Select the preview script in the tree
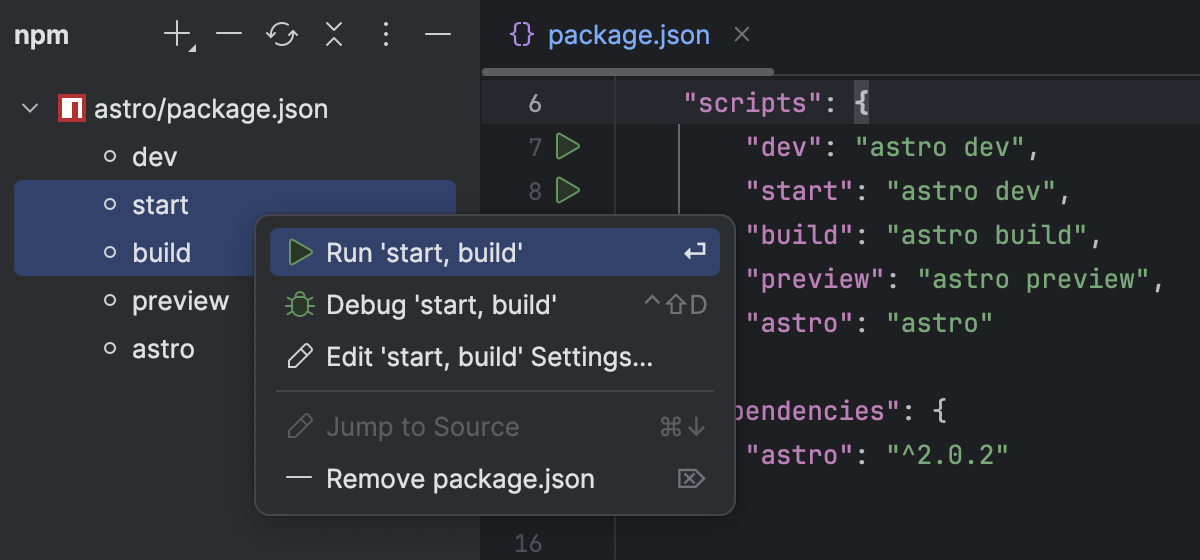Viewport: 1200px width, 560px height. (180, 301)
